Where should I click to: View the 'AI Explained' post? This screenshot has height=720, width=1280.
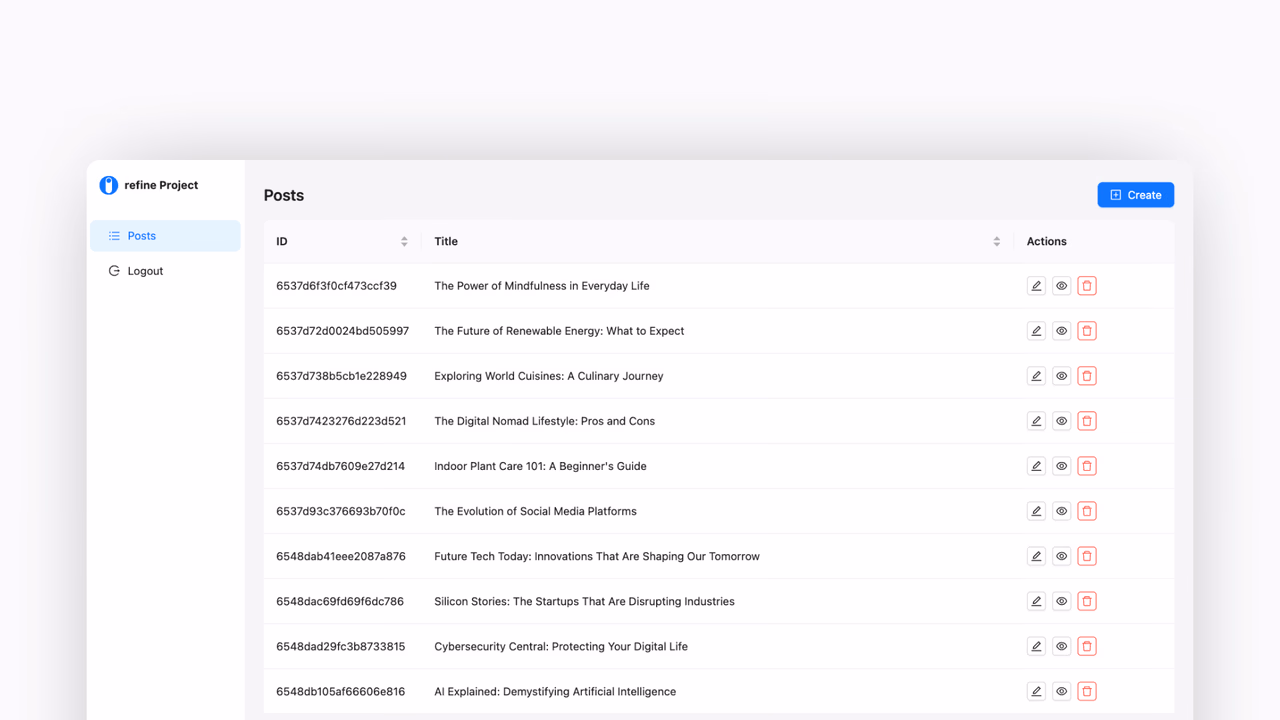click(1062, 691)
